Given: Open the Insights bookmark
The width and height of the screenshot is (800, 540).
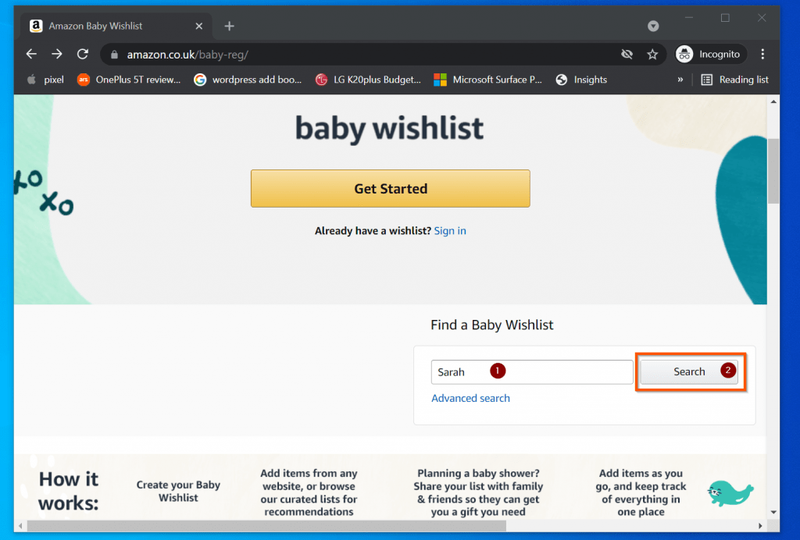Looking at the screenshot, I should tap(582, 80).
